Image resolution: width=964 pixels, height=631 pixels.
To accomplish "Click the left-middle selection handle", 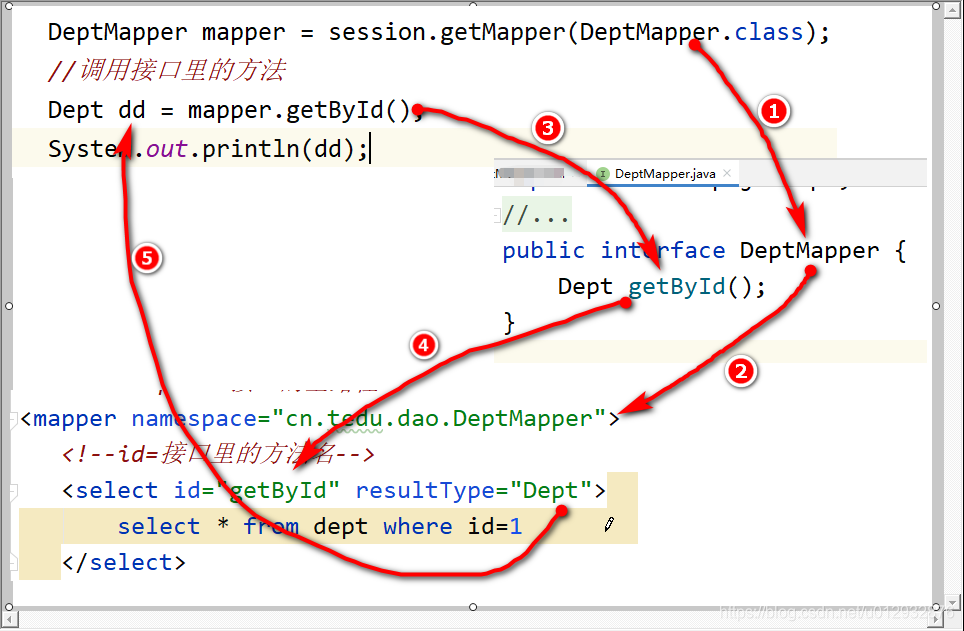I will coord(9,306).
